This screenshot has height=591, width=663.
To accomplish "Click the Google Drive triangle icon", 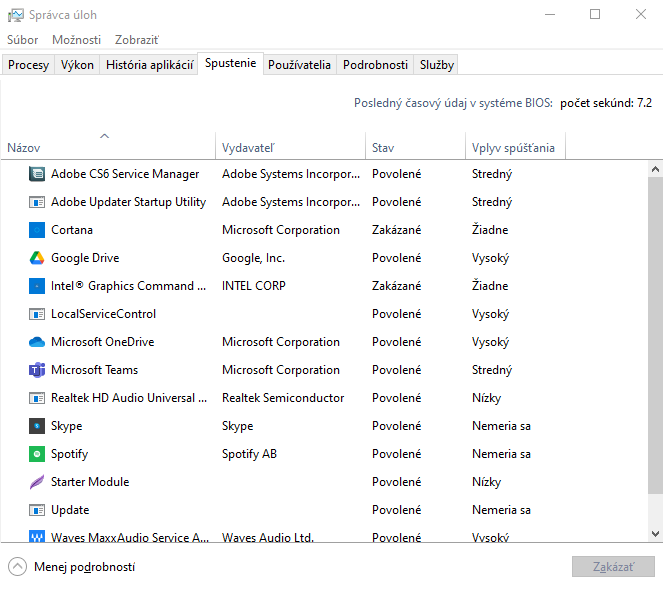I will point(37,258).
